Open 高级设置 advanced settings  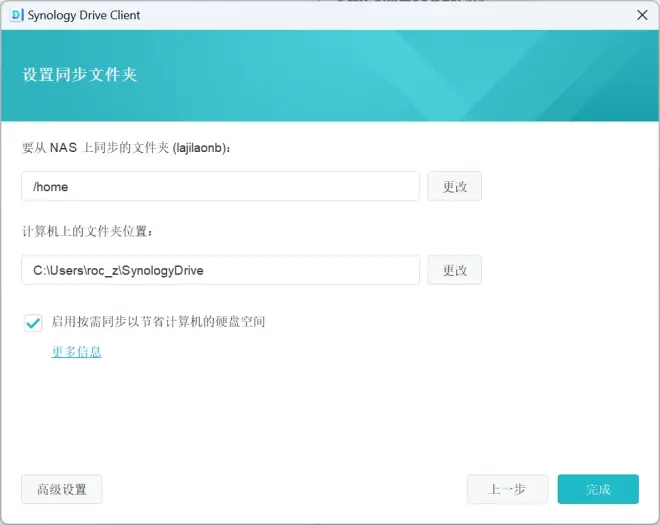pos(61,489)
